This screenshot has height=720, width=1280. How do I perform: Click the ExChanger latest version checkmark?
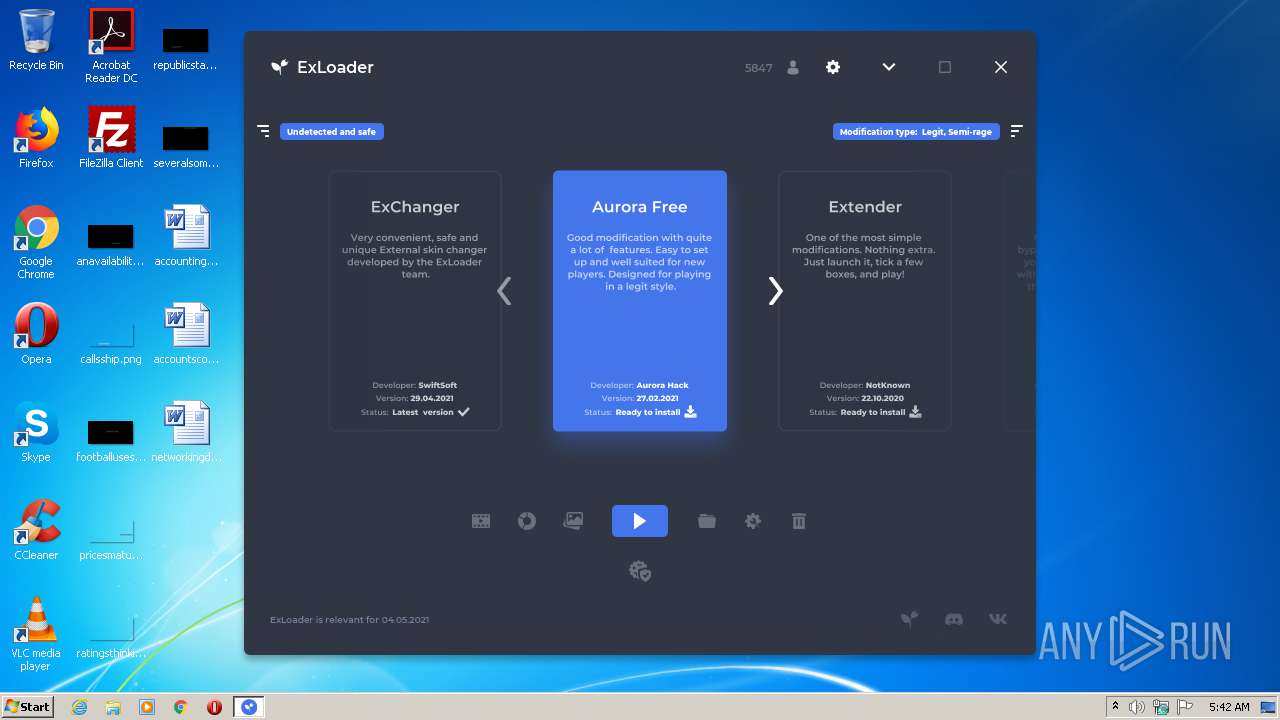[x=463, y=412]
